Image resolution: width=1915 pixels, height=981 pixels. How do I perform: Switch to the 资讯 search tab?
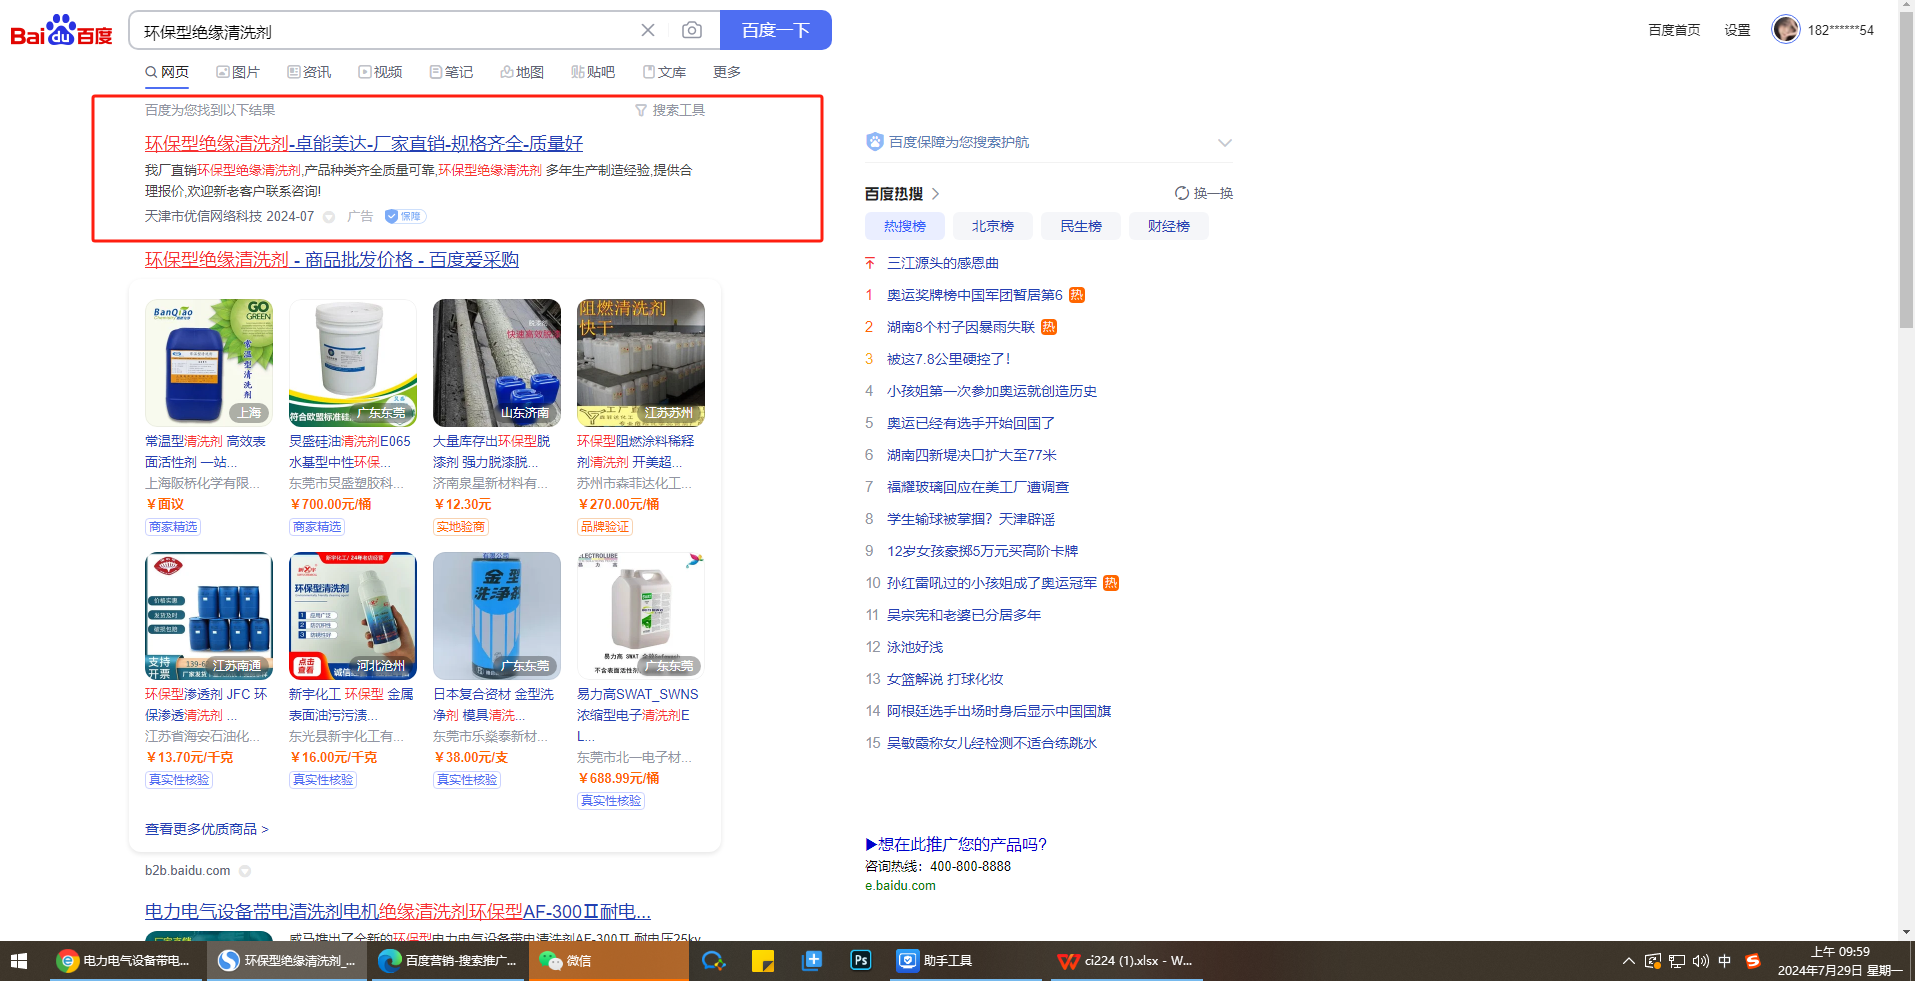coord(309,72)
